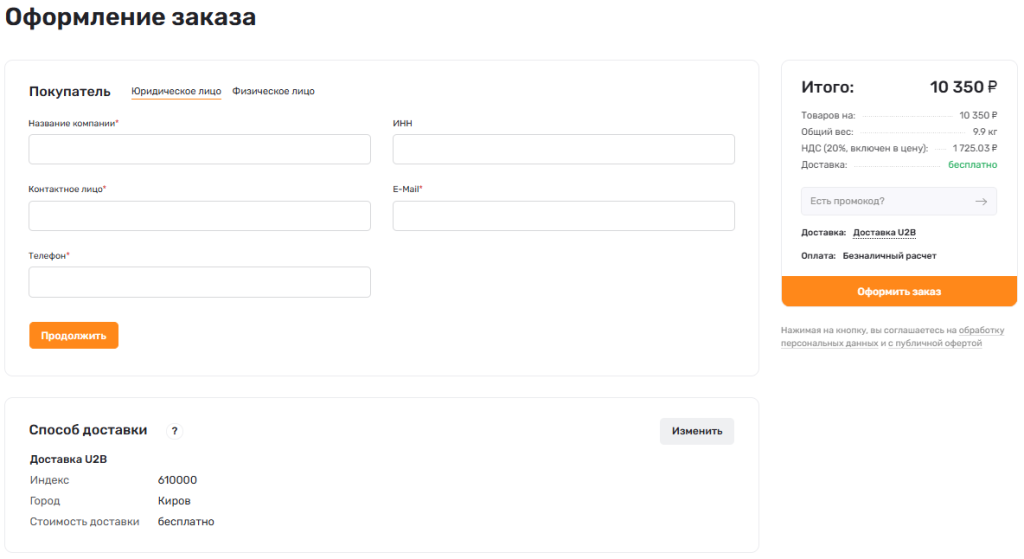Click the index value 610000

pyautogui.click(x=177, y=480)
